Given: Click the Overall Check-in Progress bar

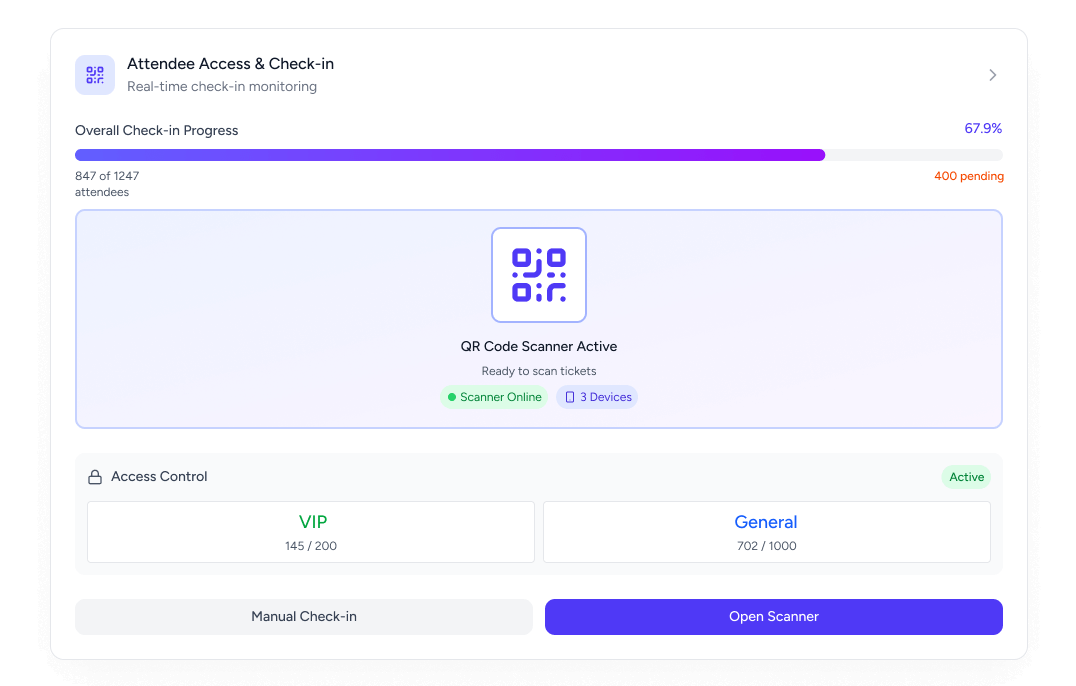Looking at the screenshot, I should 539,154.
